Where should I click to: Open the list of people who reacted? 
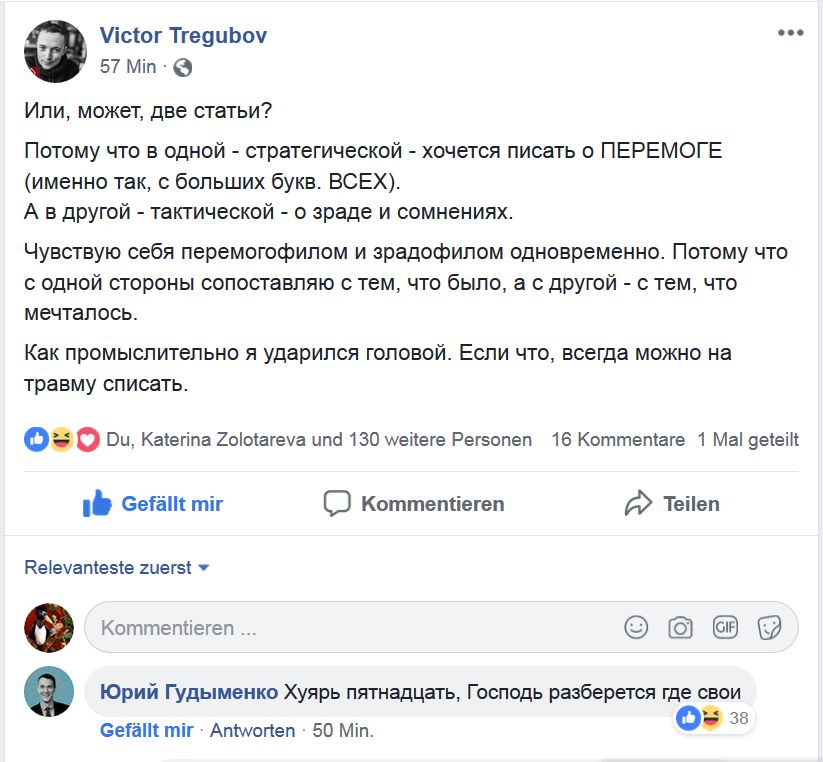[319, 439]
